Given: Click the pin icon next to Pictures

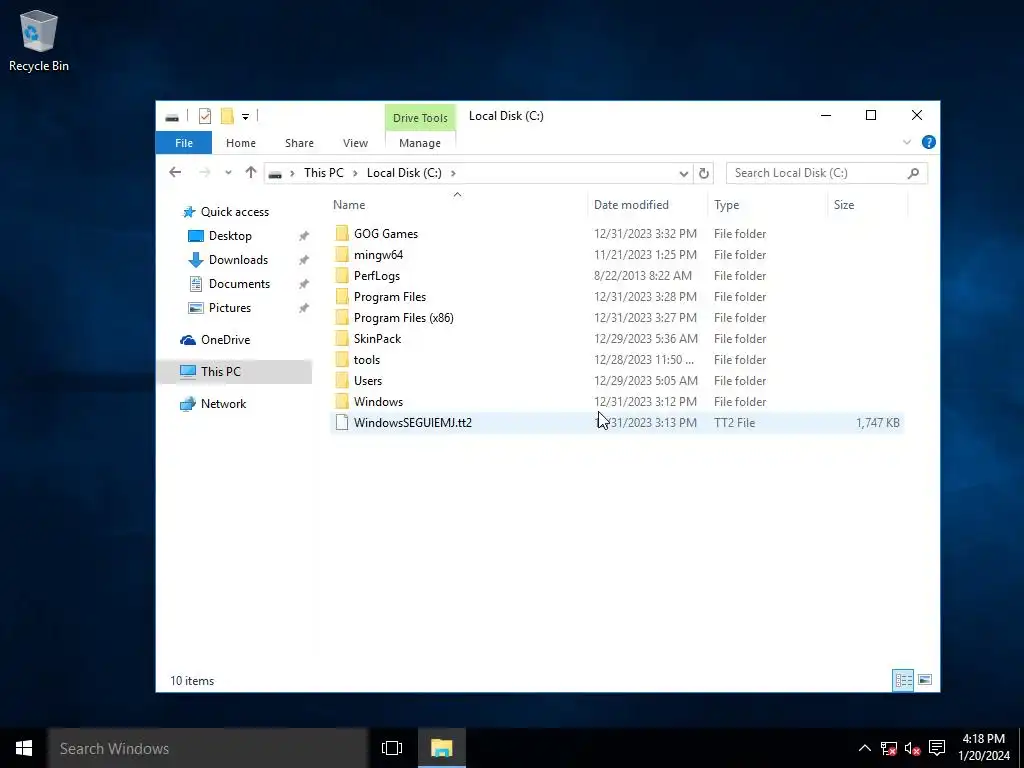Looking at the screenshot, I should pyautogui.click(x=304, y=308).
